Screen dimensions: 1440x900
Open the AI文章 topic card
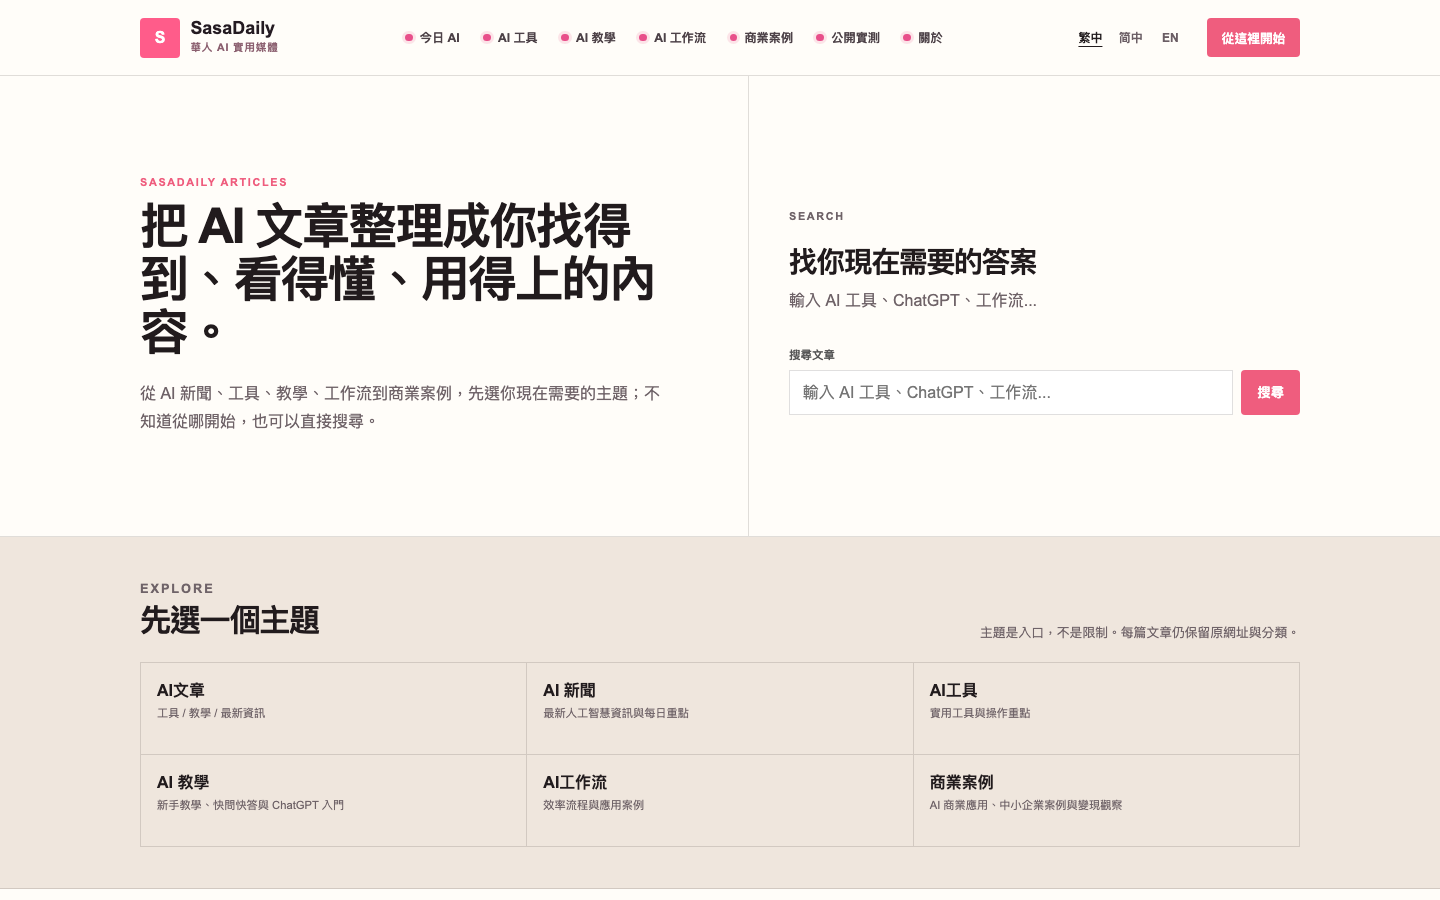(x=333, y=708)
